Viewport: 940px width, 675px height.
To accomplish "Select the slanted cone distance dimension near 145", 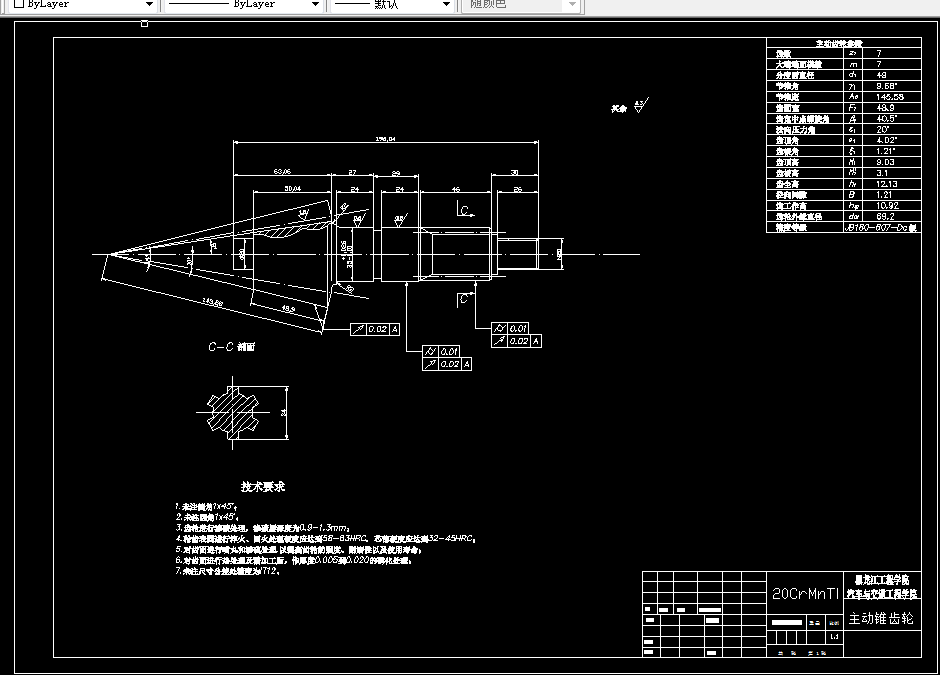I will [x=213, y=302].
